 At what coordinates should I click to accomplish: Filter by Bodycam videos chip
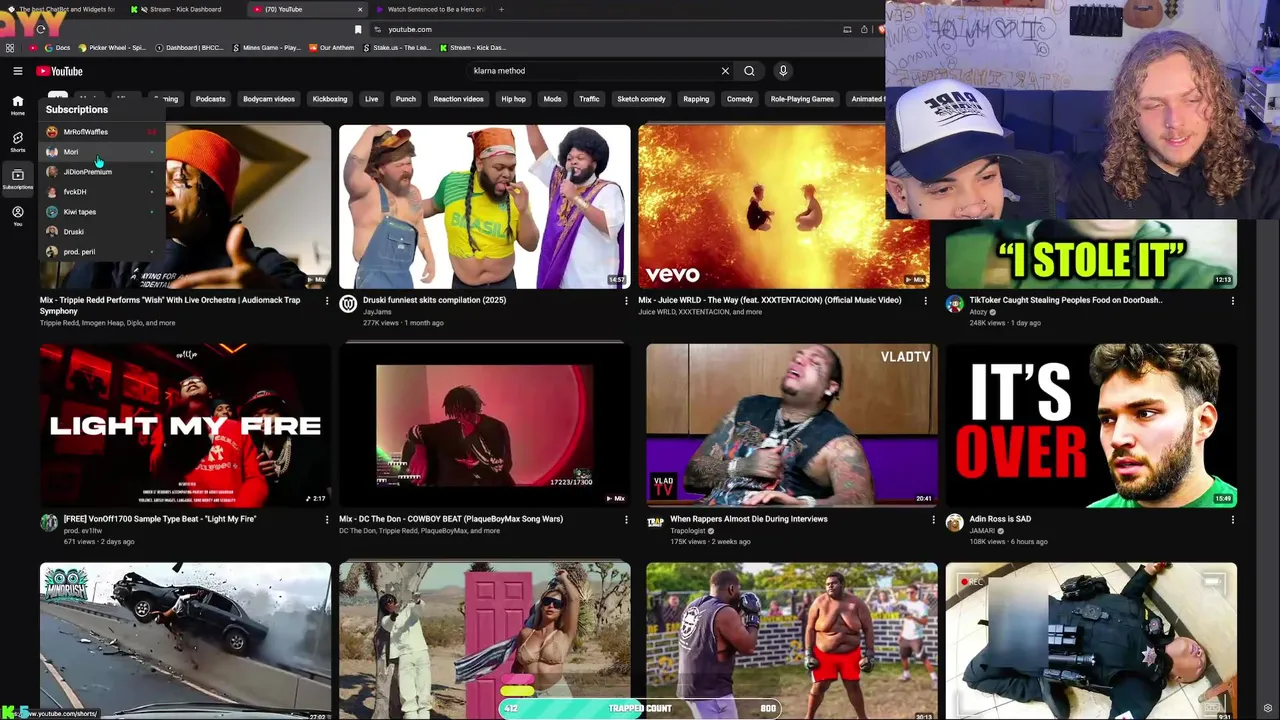pos(269,99)
